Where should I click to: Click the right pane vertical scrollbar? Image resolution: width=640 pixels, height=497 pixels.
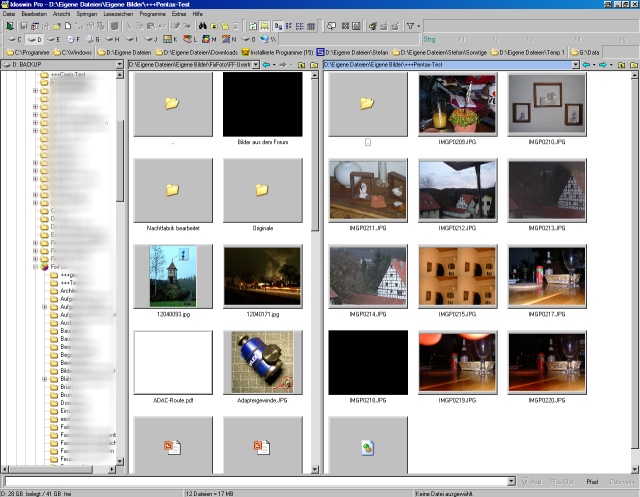click(635, 272)
